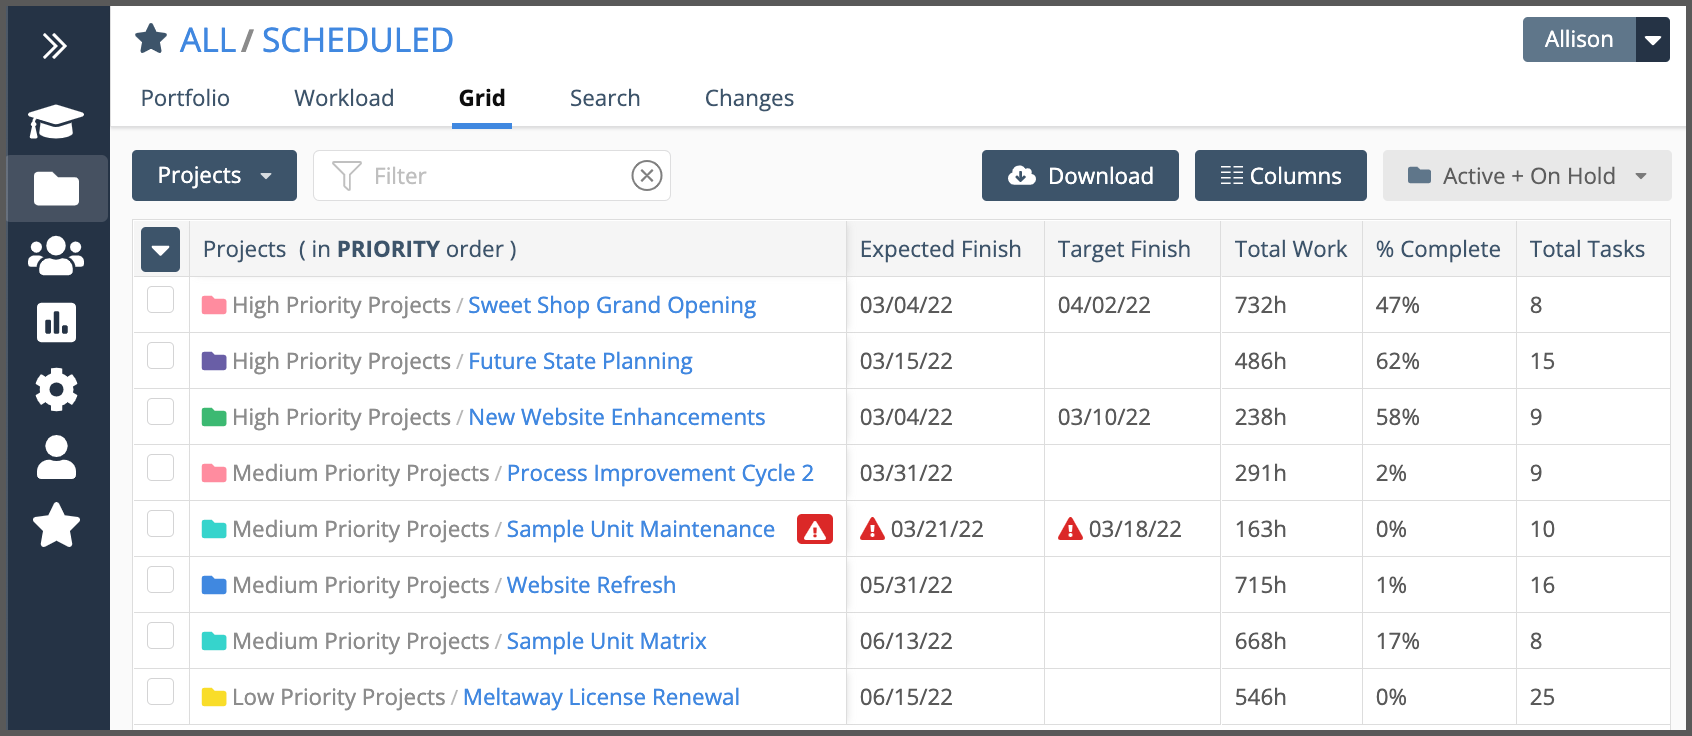
Task: Switch to the Search tab
Action: pos(605,98)
